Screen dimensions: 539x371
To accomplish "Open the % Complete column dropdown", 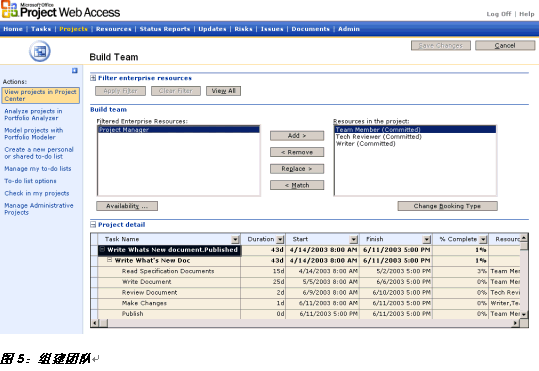I will 483,239.
